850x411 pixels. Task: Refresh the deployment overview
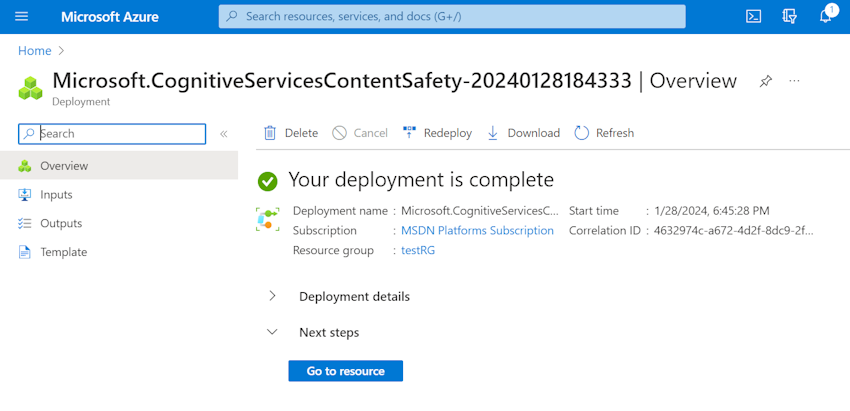(604, 133)
